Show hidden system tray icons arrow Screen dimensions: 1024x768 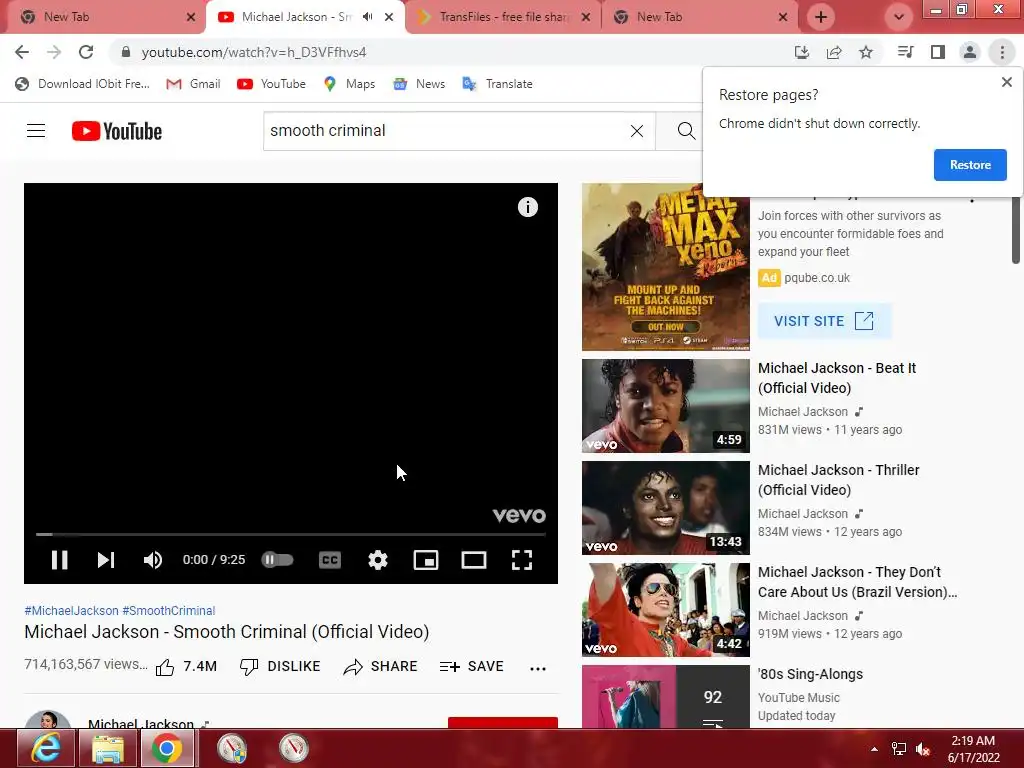click(874, 749)
